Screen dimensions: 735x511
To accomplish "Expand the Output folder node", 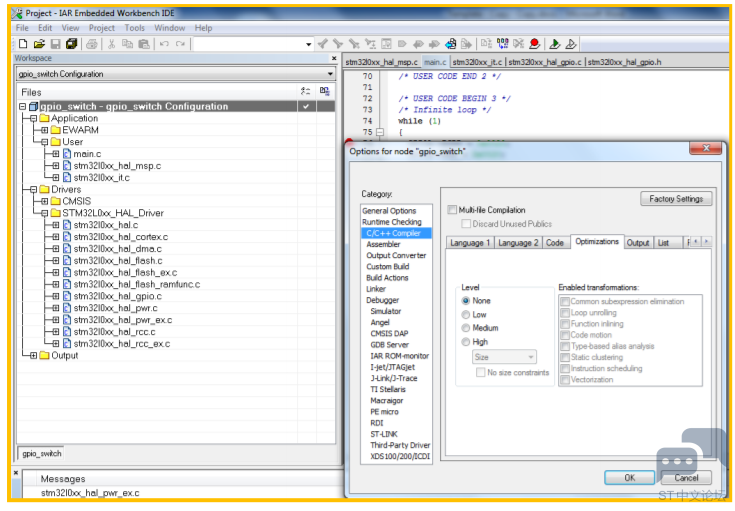I will click(x=33, y=355).
